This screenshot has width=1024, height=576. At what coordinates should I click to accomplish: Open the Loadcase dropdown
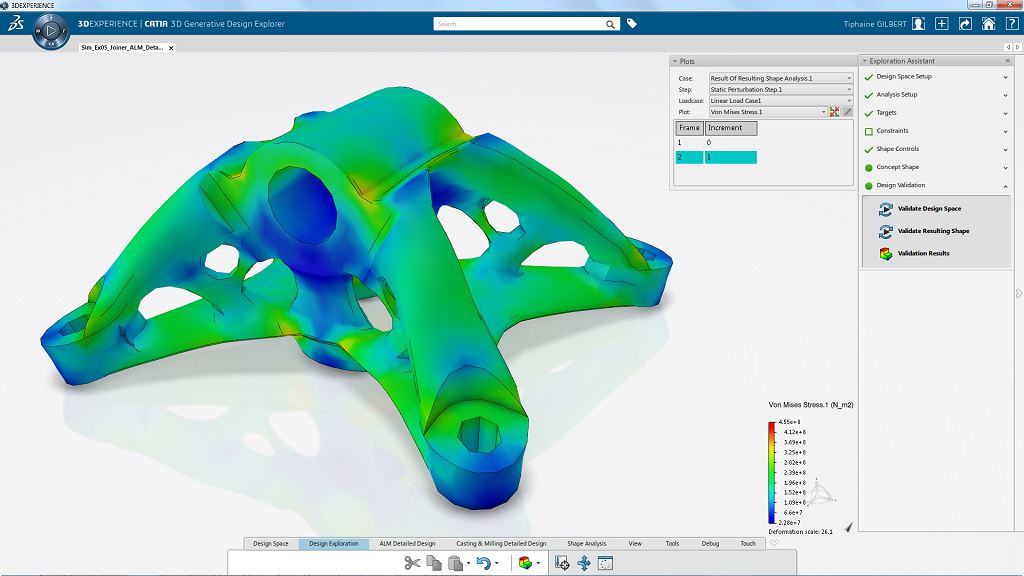pyautogui.click(x=780, y=101)
